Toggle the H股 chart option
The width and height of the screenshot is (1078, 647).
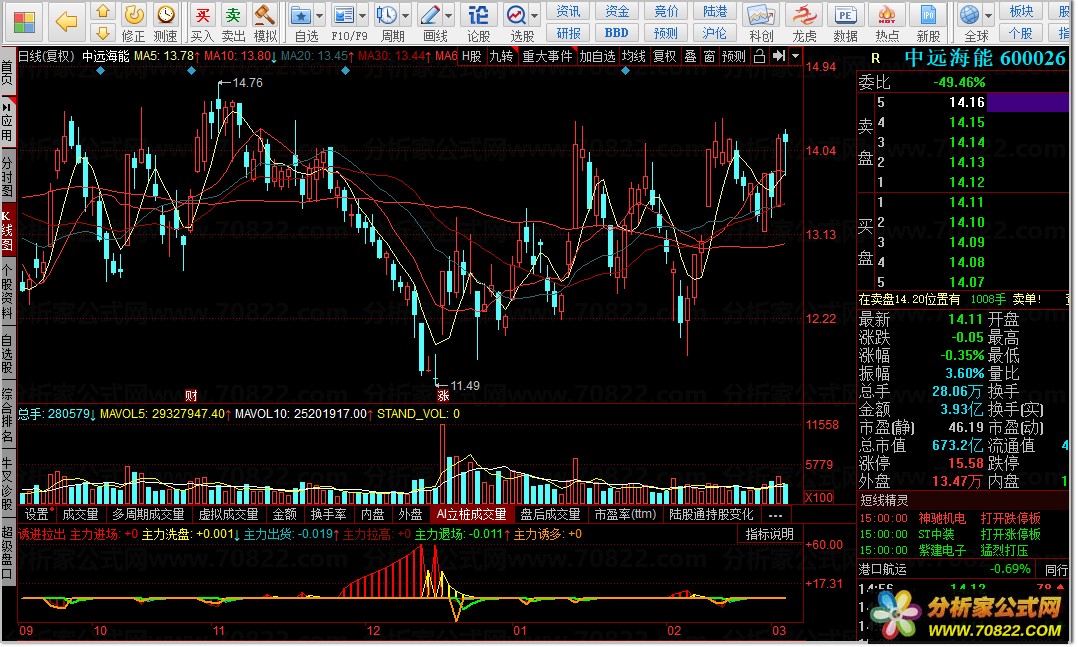(x=472, y=56)
